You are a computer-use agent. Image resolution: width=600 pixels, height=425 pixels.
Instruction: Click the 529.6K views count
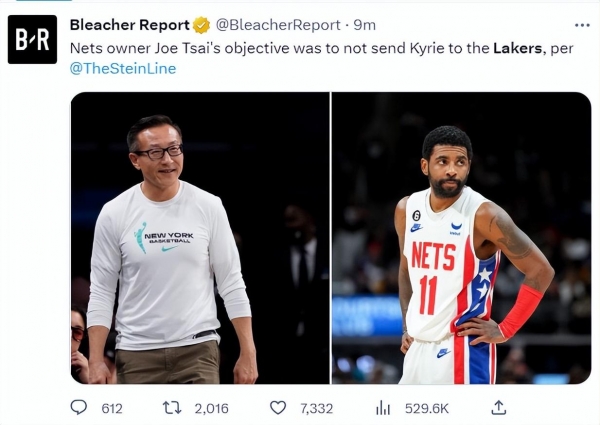tap(427, 409)
